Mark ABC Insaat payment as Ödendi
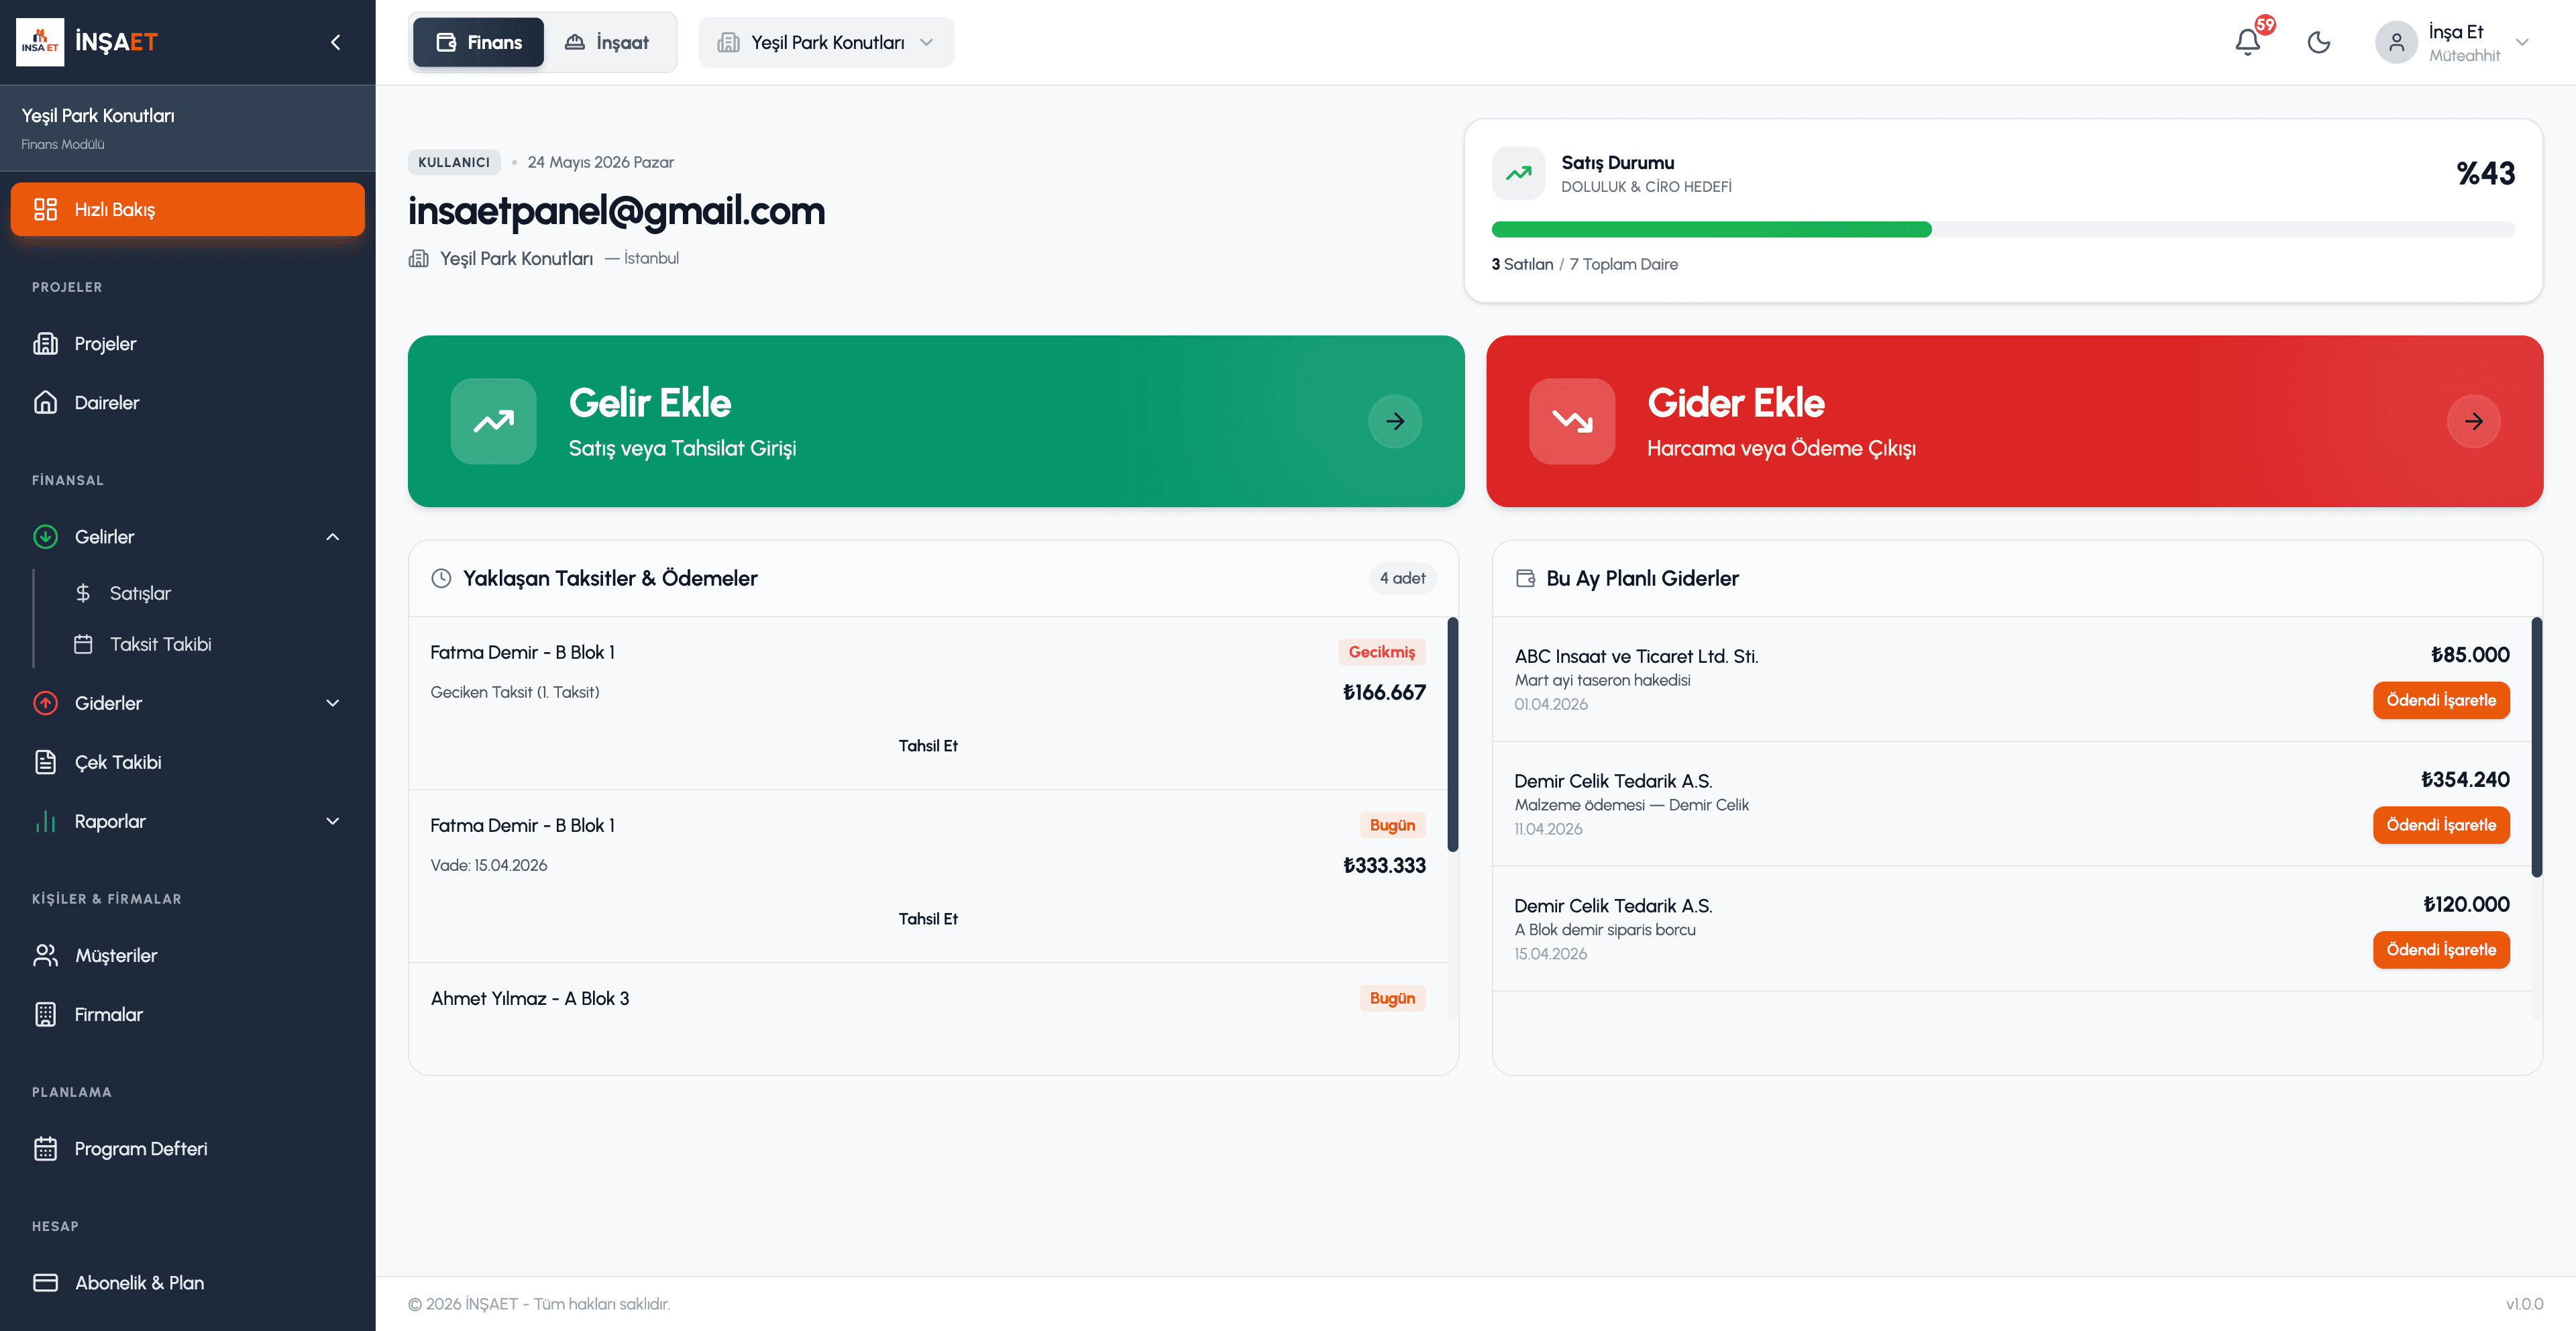This screenshot has width=2576, height=1331. coord(2441,700)
